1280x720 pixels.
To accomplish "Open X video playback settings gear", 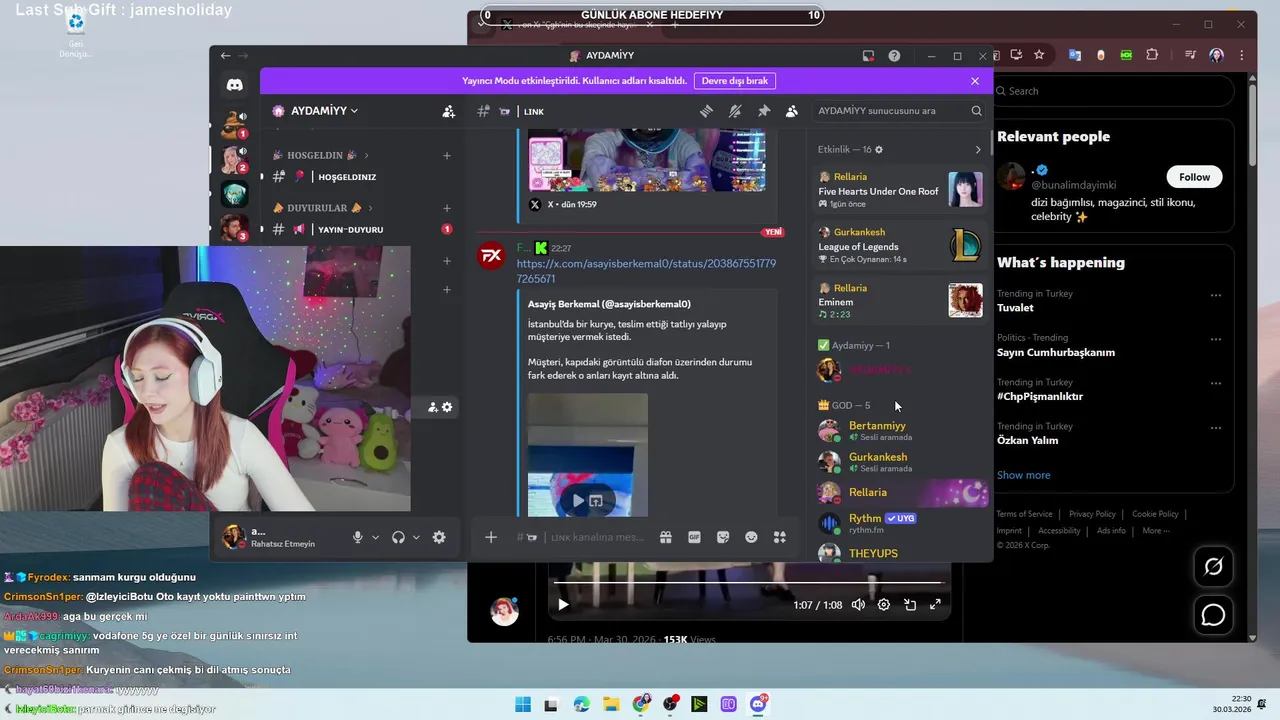I will click(884, 604).
